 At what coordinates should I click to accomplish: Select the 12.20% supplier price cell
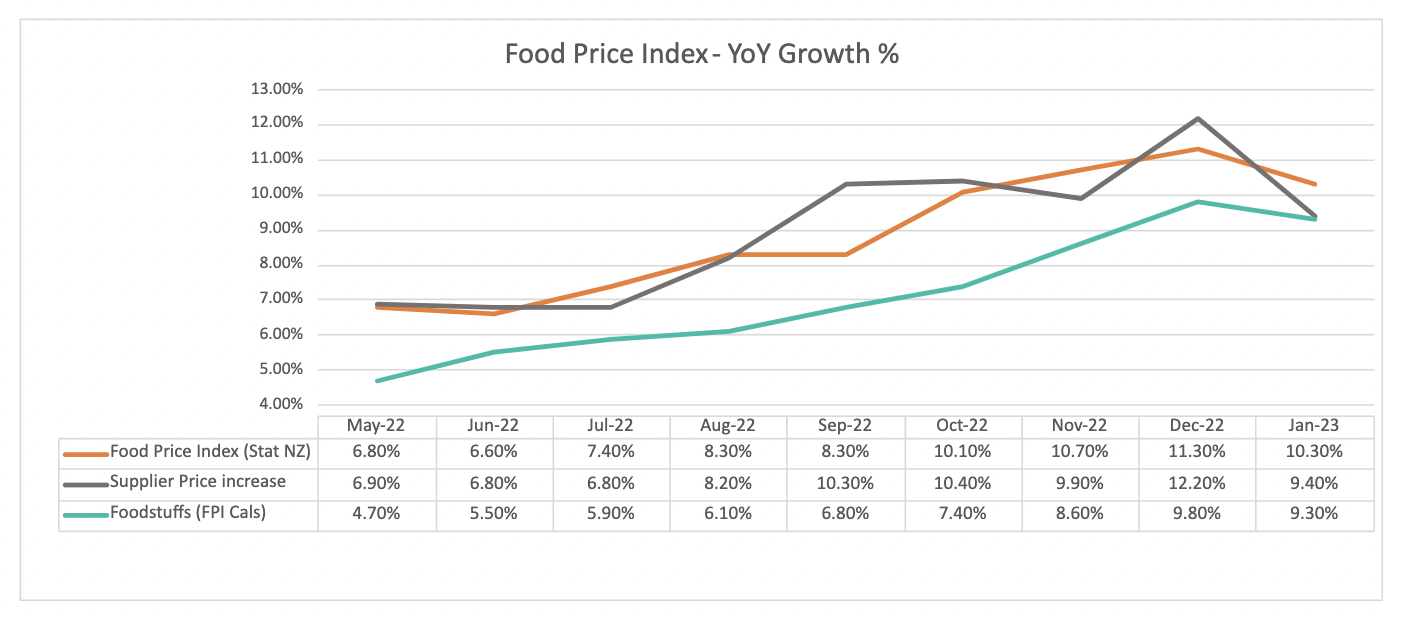click(x=1198, y=483)
